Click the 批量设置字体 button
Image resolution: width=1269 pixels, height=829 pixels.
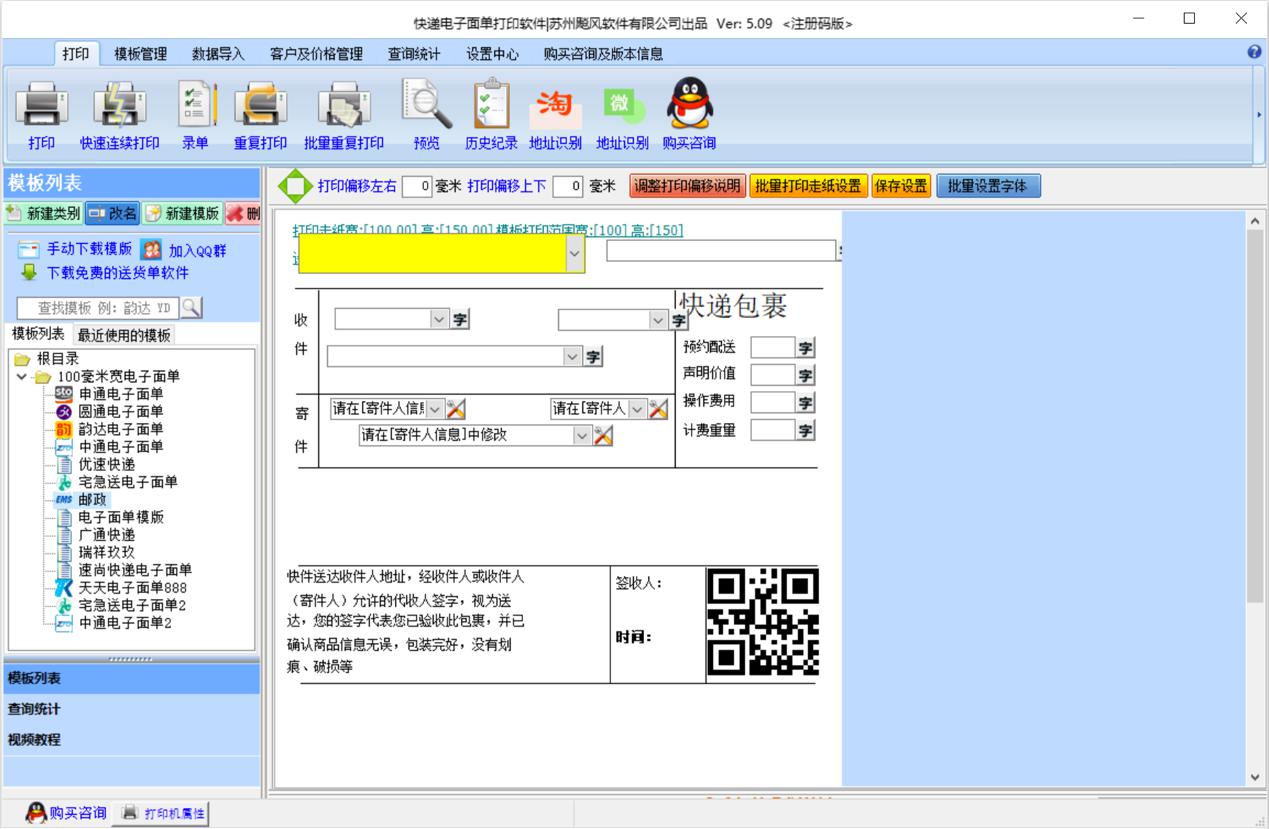(x=987, y=186)
